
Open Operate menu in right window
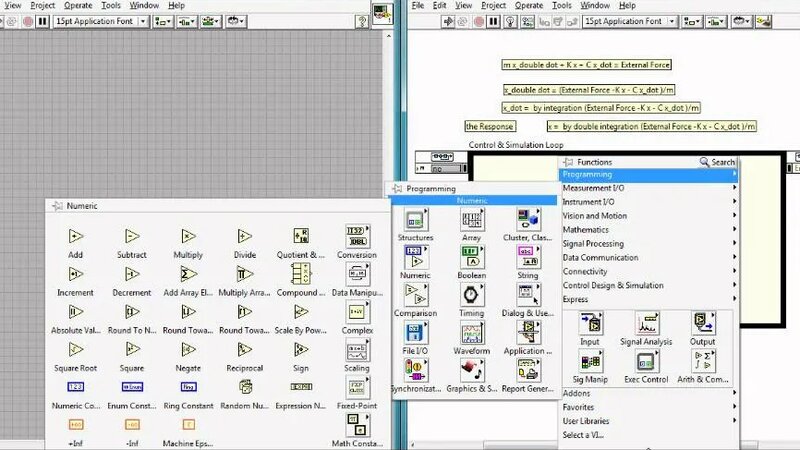(x=529, y=5)
